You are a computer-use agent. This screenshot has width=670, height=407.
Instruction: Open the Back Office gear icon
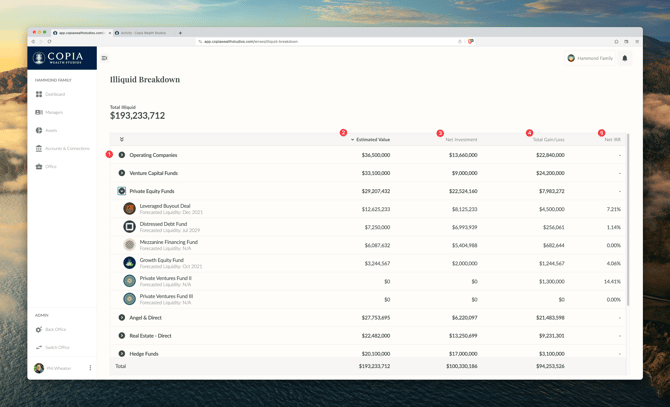click(x=39, y=329)
